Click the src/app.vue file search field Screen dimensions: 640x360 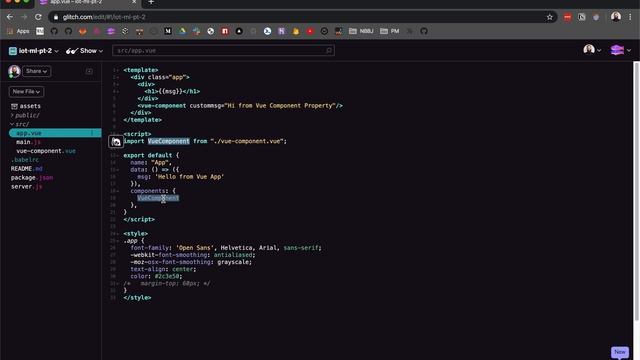(x=223, y=51)
